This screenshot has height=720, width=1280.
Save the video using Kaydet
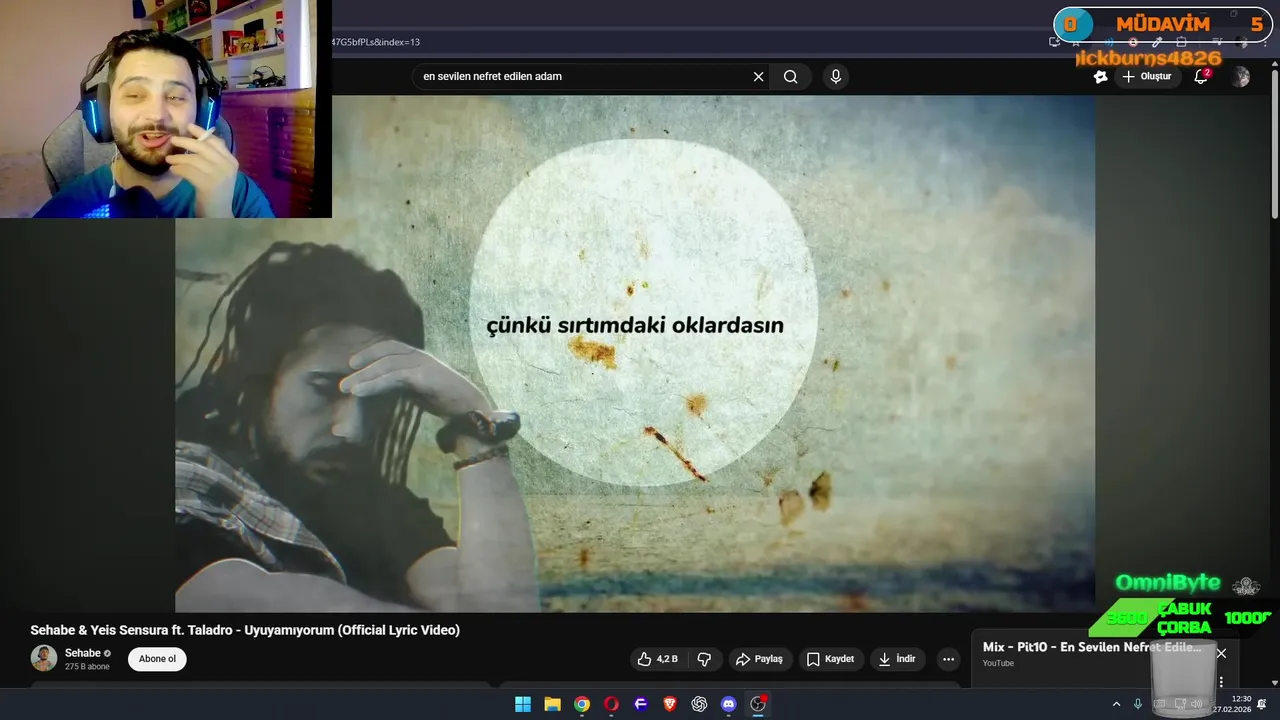830,659
